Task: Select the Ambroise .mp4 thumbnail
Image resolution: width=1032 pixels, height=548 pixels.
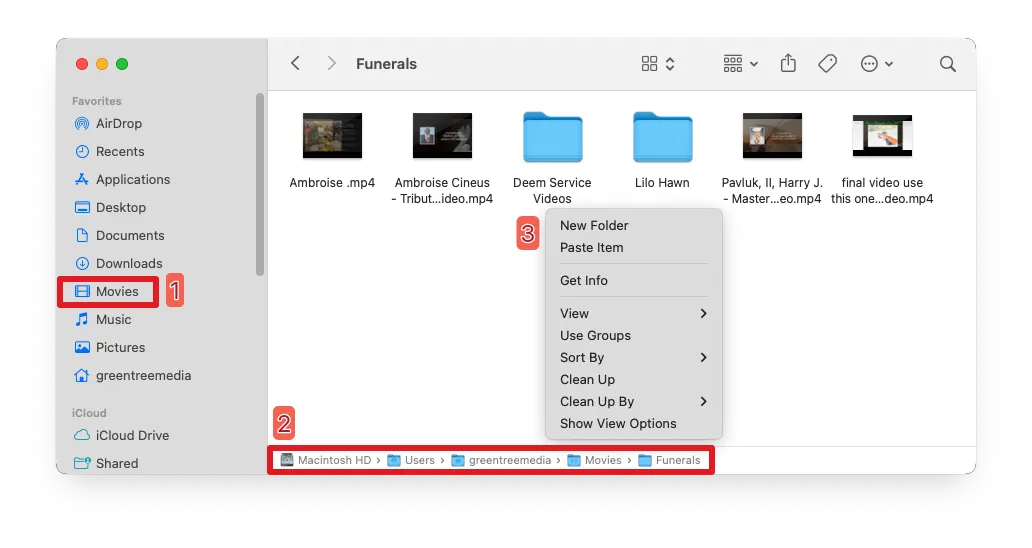Action: click(x=332, y=136)
